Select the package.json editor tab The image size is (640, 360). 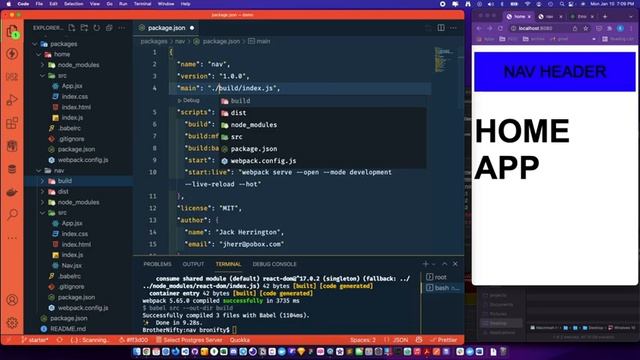click(166, 28)
